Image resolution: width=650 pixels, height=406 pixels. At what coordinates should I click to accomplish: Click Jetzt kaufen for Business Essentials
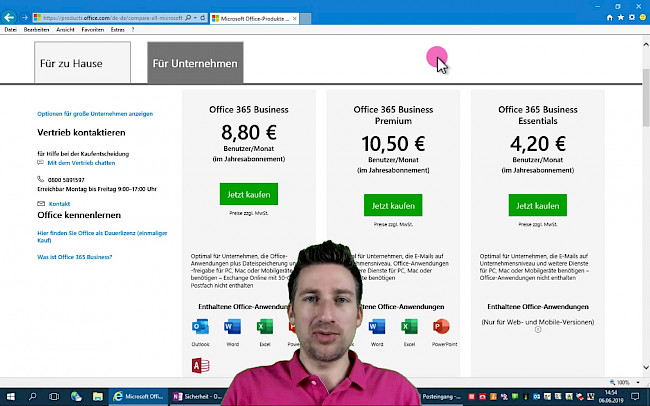coord(537,205)
